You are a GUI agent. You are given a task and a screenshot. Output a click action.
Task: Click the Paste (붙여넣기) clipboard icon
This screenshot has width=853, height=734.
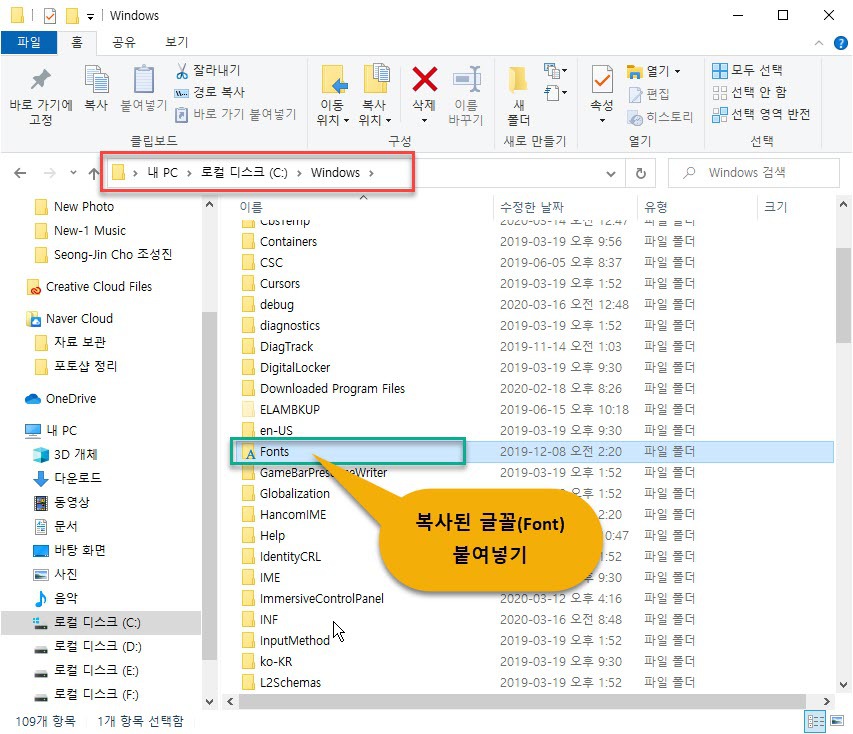click(144, 79)
